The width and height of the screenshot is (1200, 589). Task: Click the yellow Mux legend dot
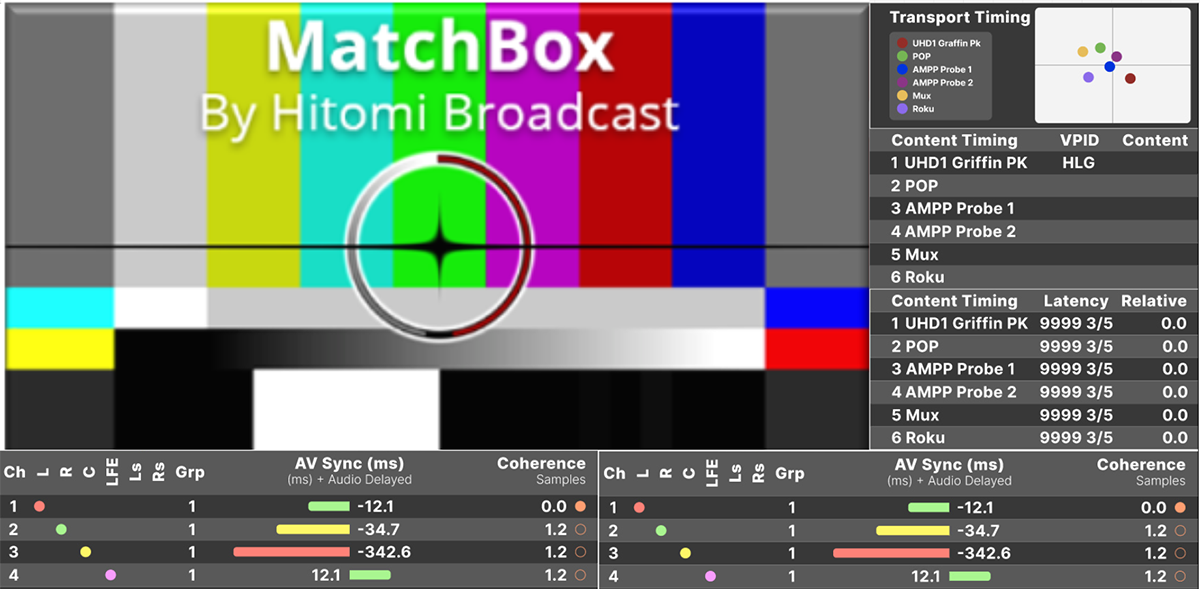[902, 96]
